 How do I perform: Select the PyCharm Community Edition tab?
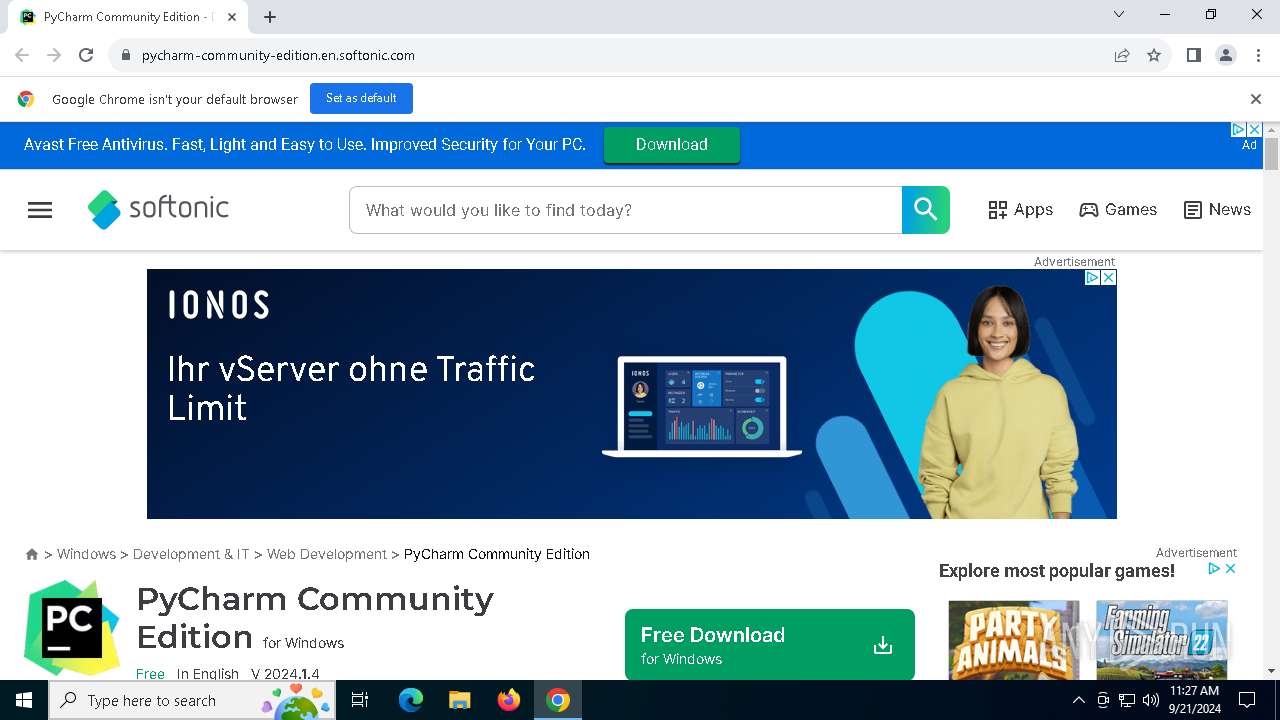128,17
